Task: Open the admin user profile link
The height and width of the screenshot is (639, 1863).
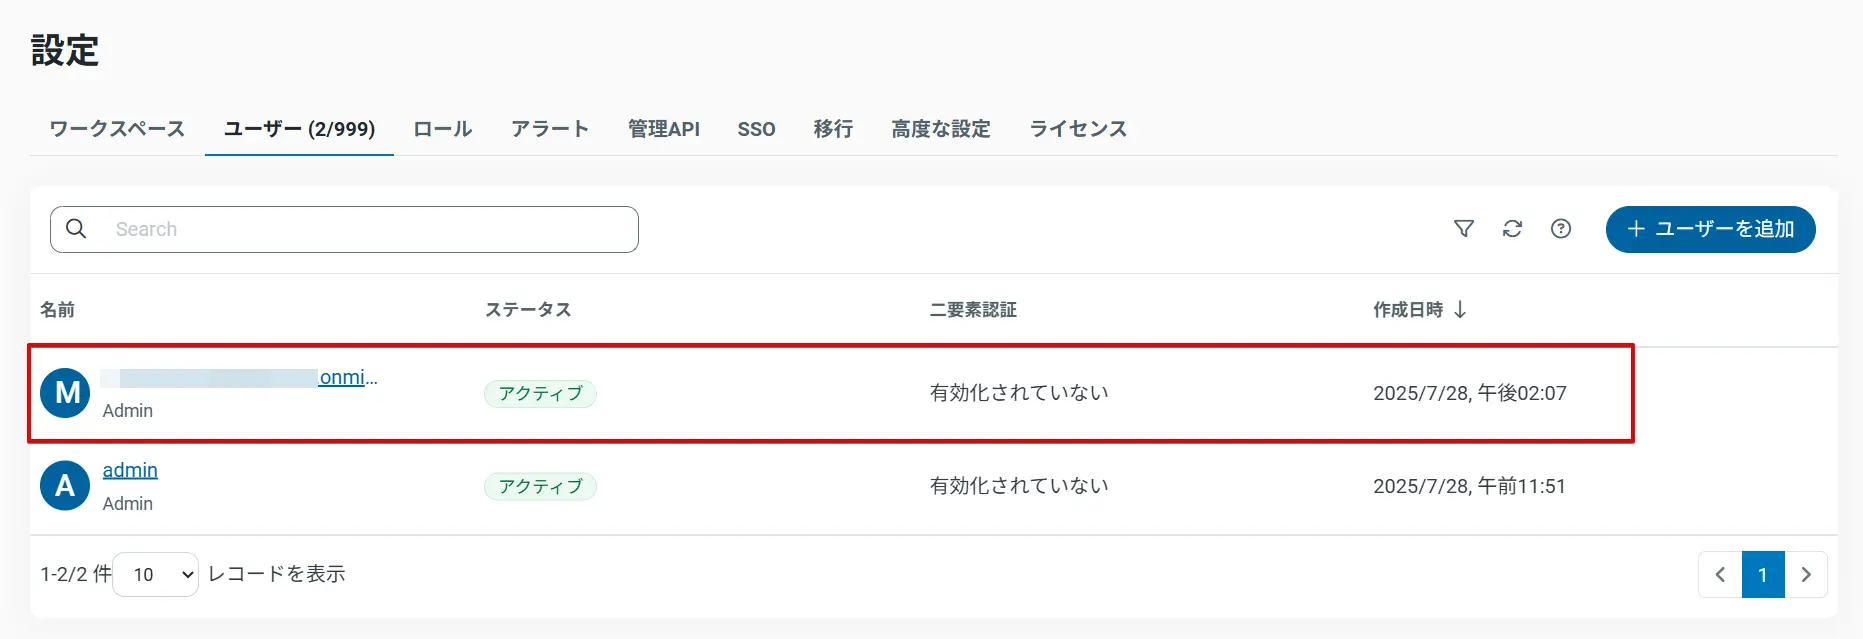Action: click(130, 470)
